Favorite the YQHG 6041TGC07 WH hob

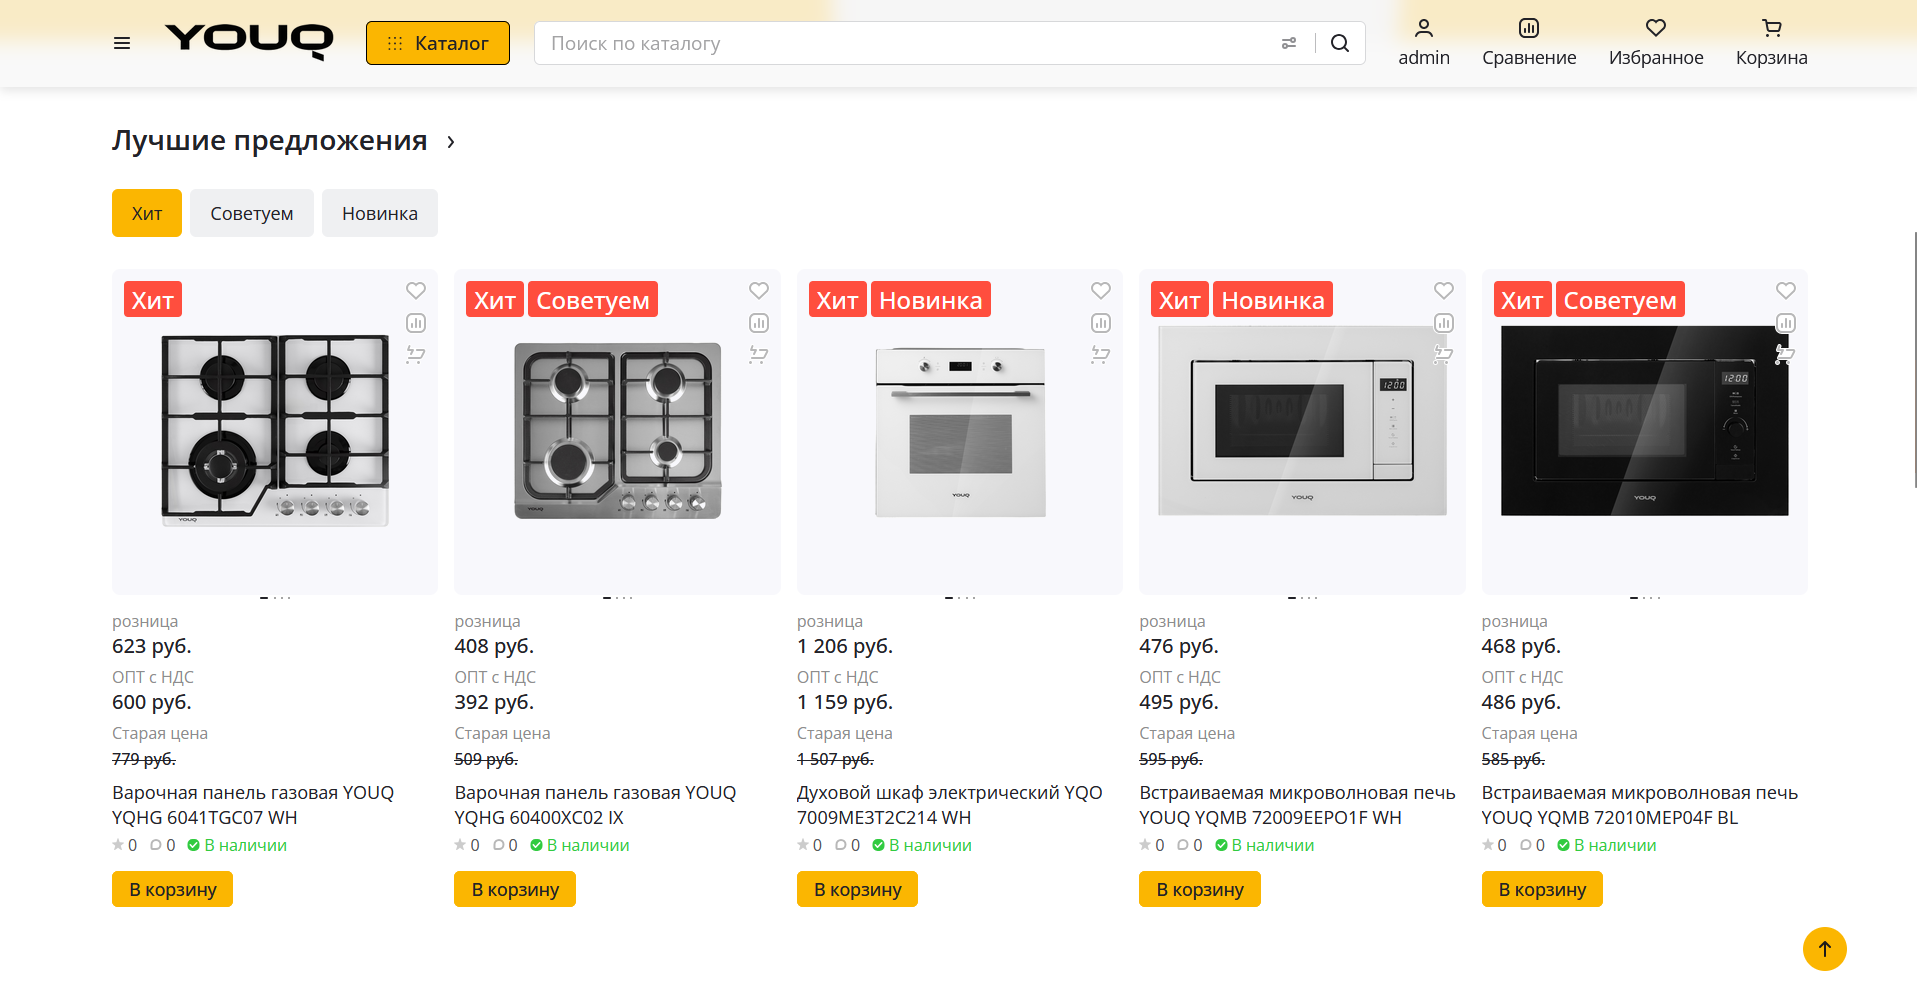(416, 290)
